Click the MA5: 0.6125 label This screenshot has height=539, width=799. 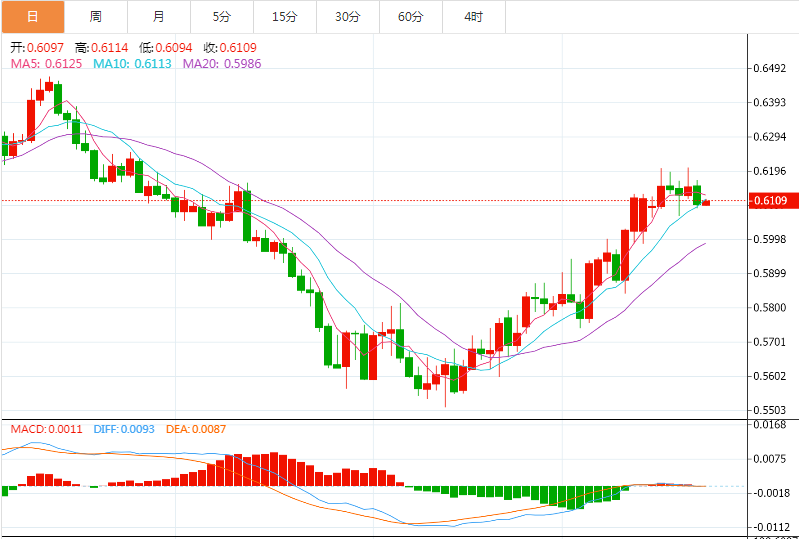[x=46, y=64]
